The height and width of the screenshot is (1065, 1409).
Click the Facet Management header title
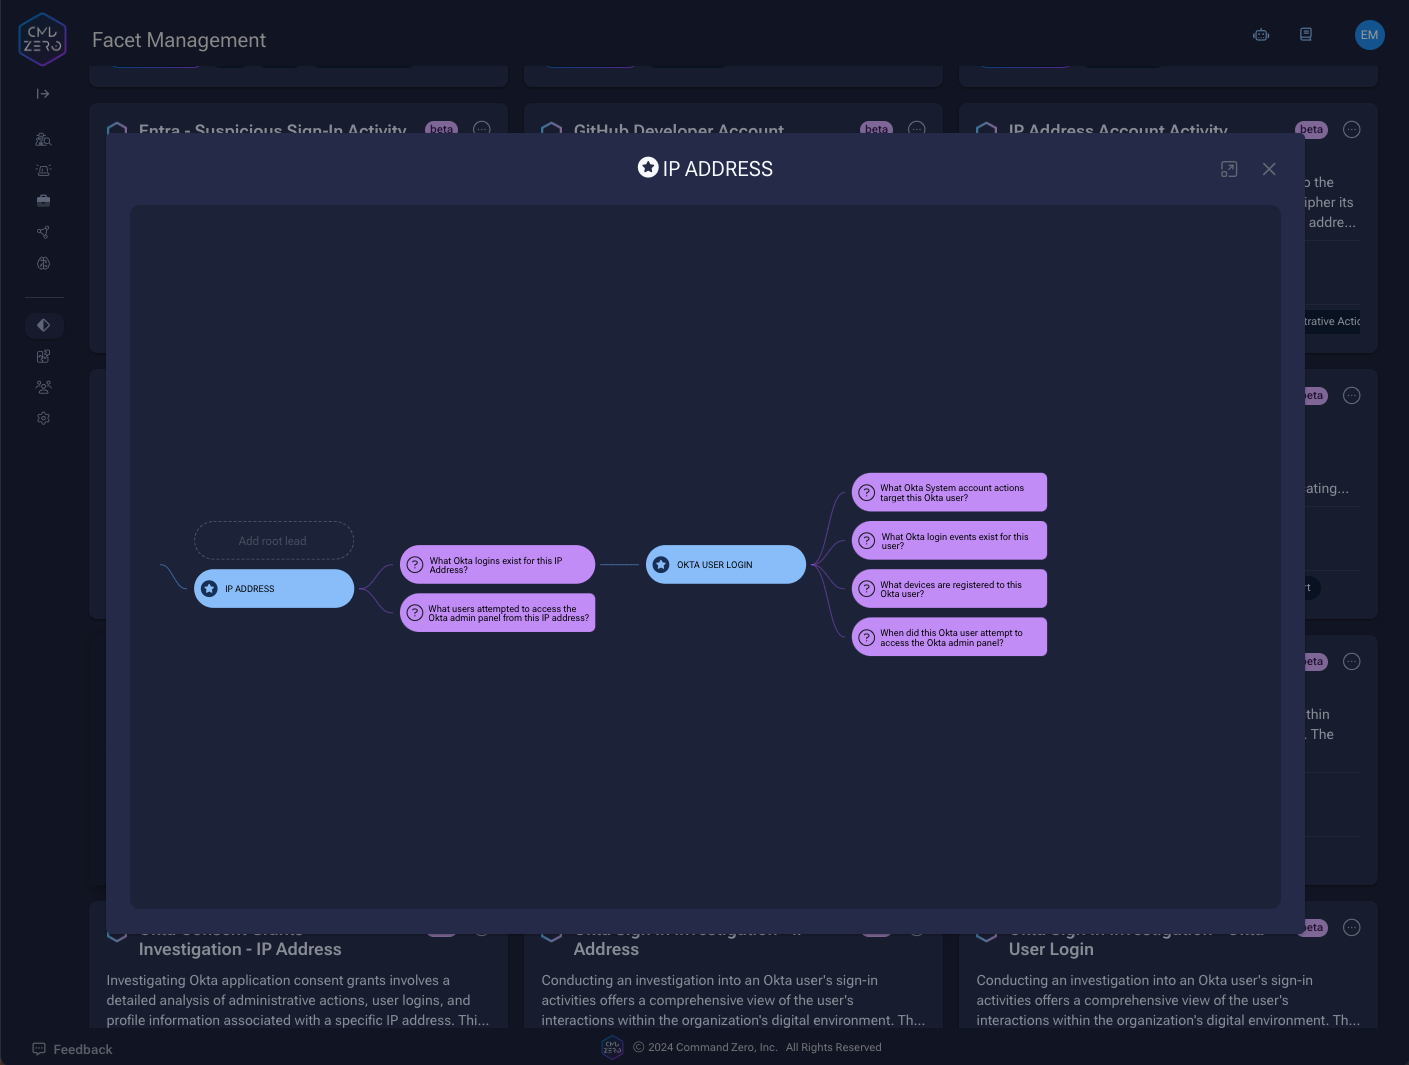[x=178, y=40]
